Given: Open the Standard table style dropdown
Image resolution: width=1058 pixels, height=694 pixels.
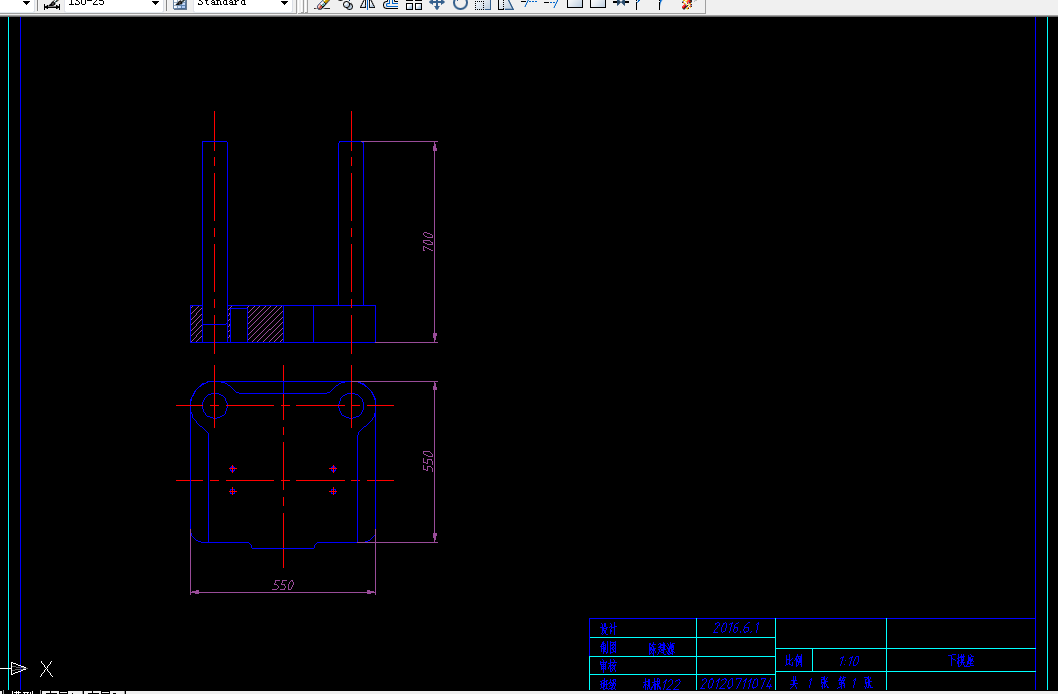Looking at the screenshot, I should click(284, 4).
